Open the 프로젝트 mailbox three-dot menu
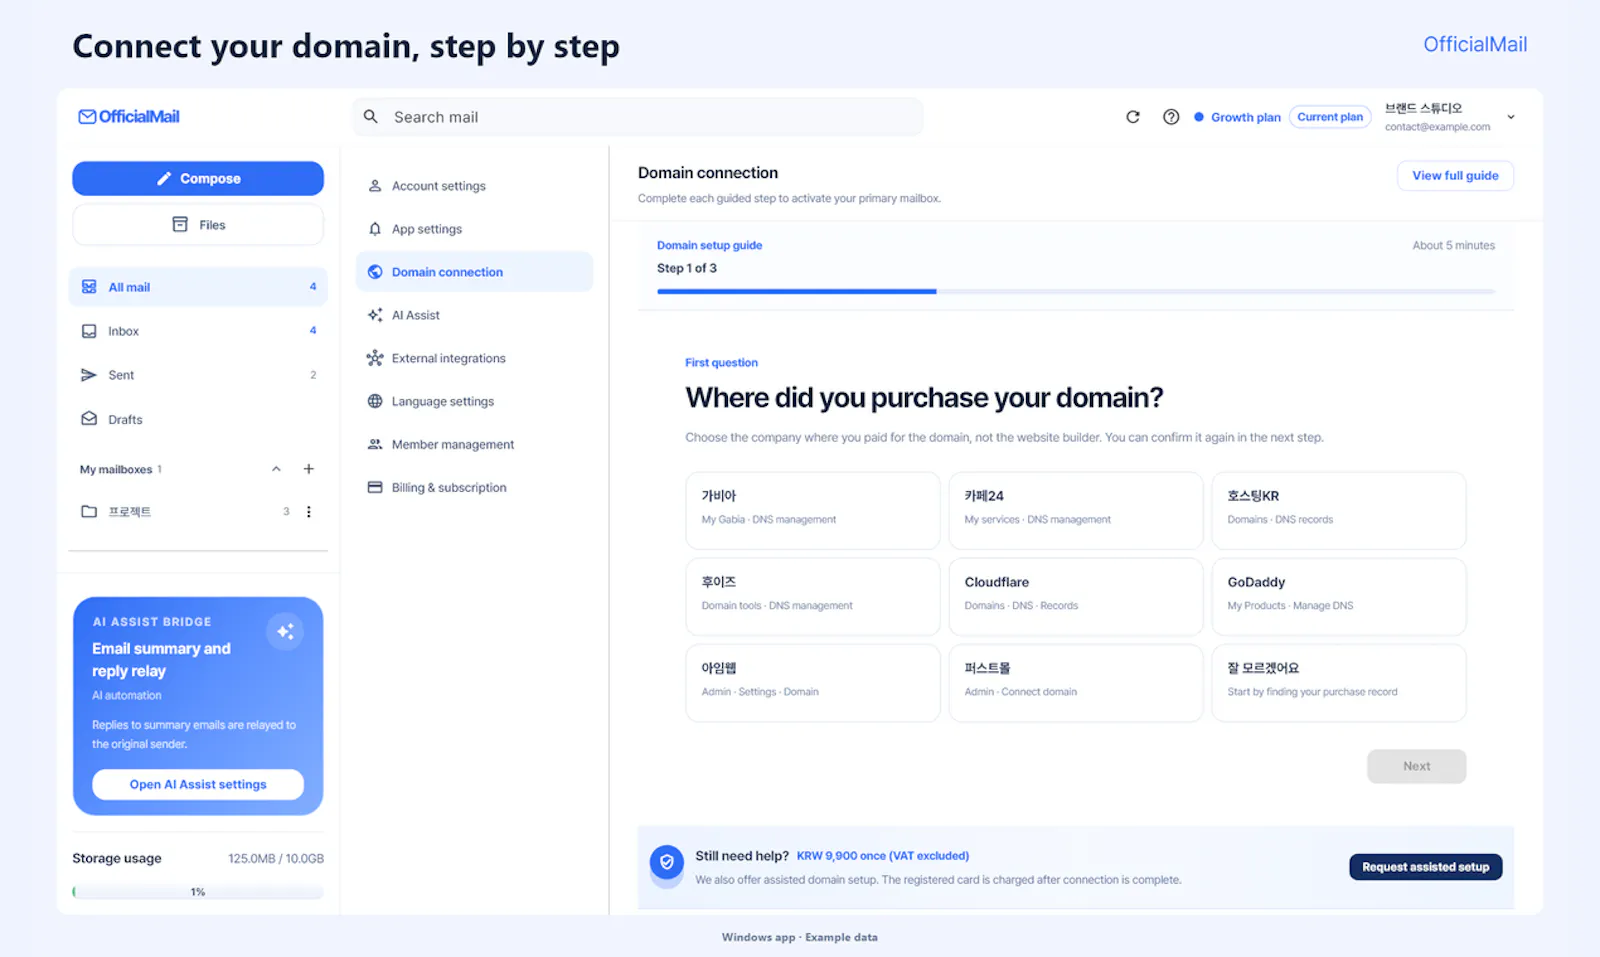The width and height of the screenshot is (1600, 957). [x=309, y=511]
